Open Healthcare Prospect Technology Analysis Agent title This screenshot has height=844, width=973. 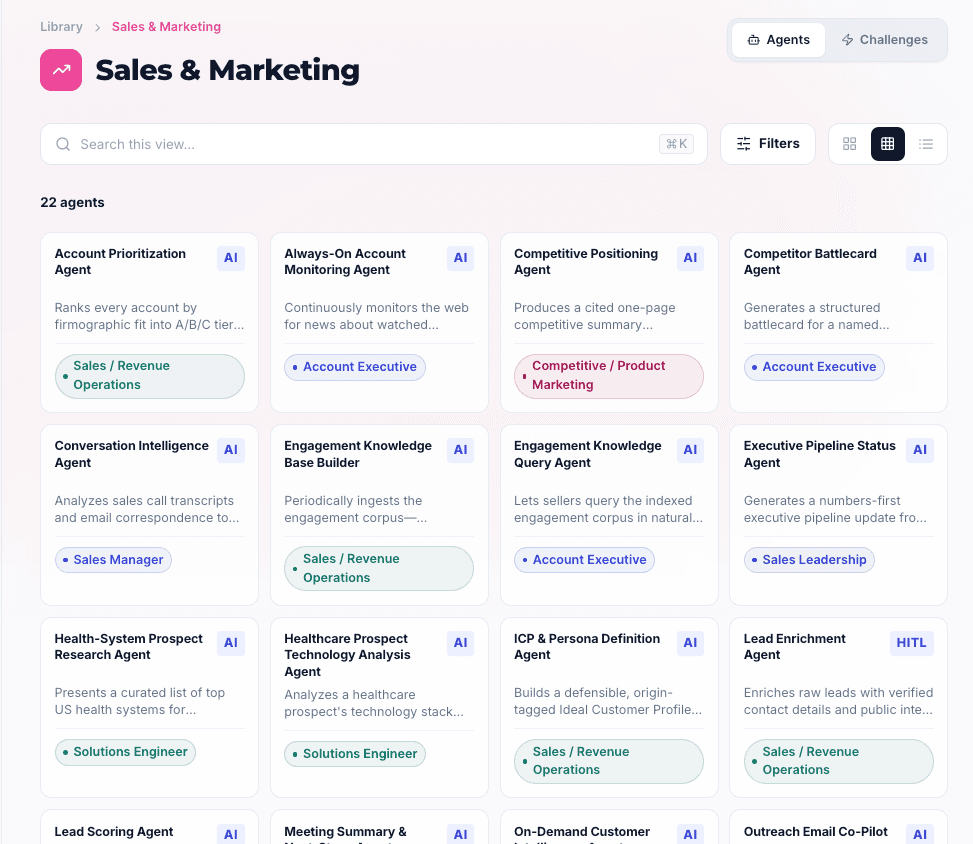click(348, 655)
